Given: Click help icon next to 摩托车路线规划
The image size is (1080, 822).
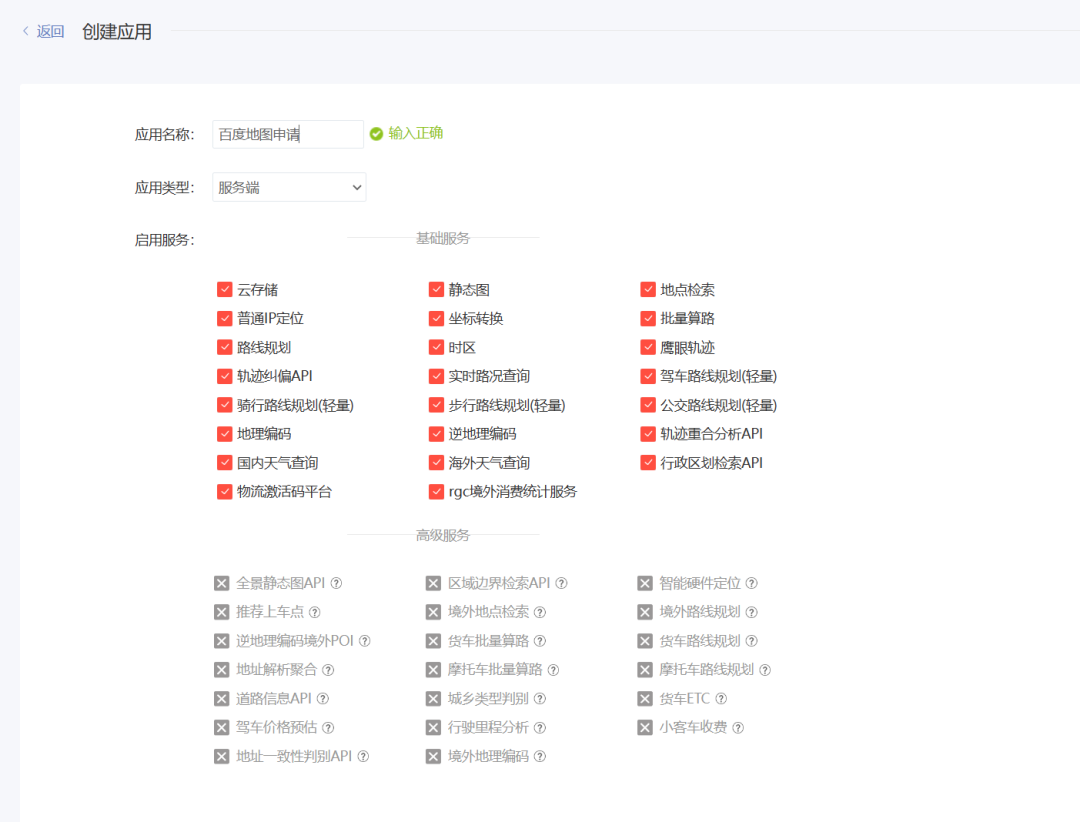Looking at the screenshot, I should (x=764, y=670).
